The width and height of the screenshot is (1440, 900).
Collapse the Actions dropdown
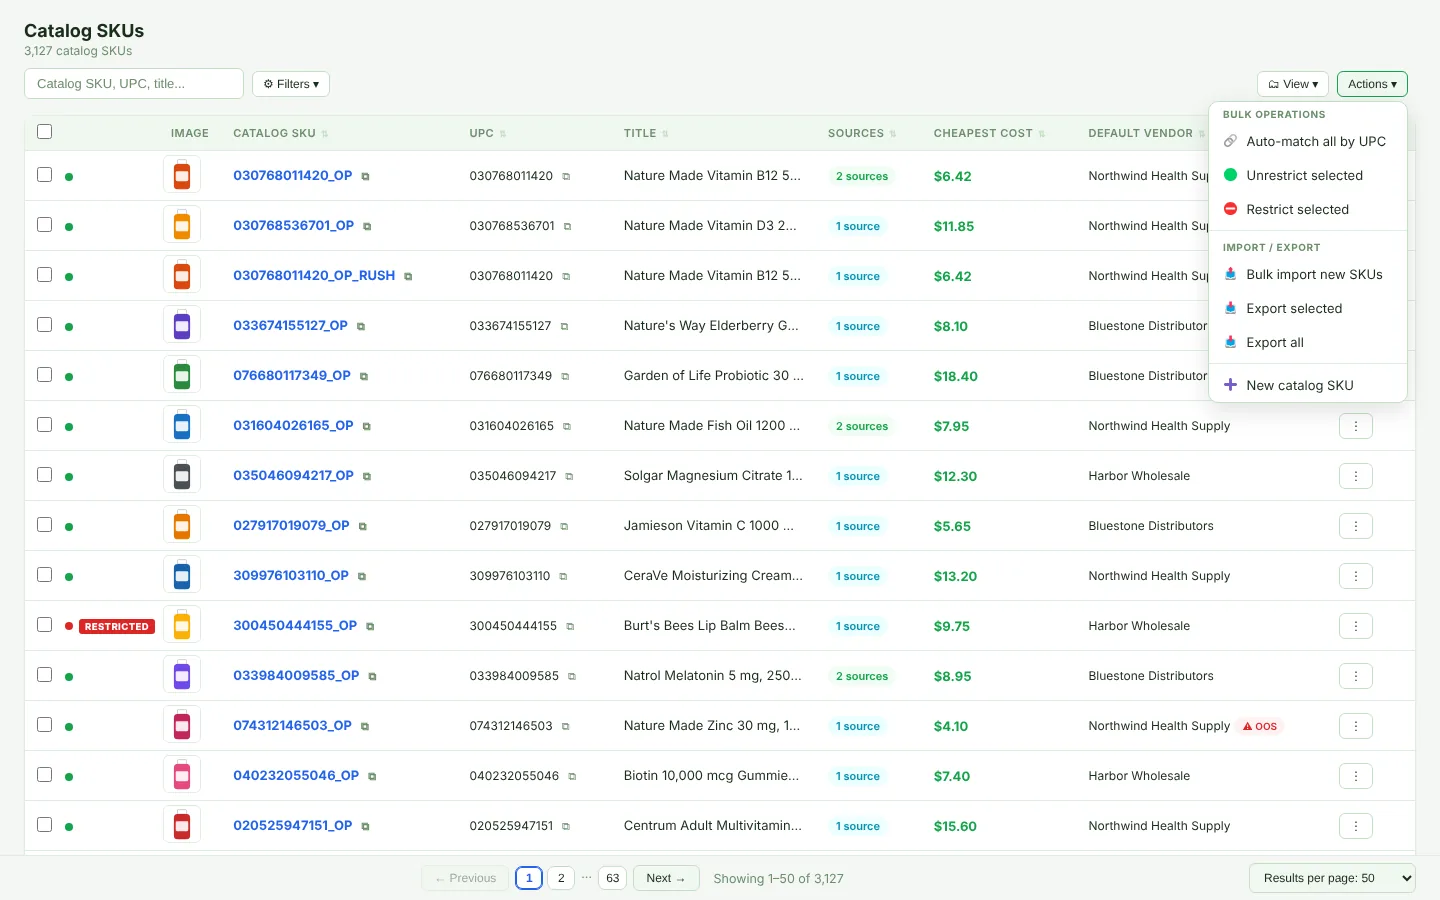click(1372, 84)
